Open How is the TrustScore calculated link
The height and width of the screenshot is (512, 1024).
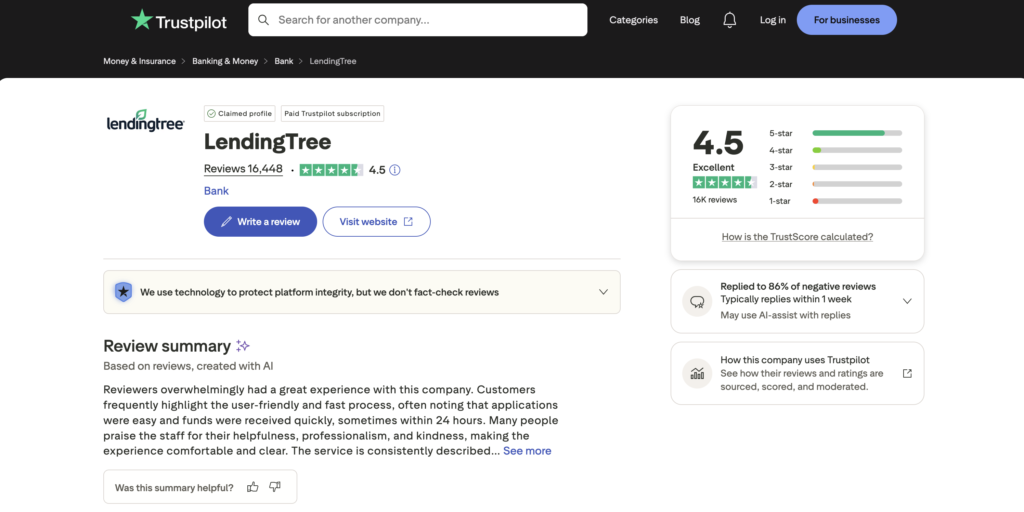tap(797, 237)
